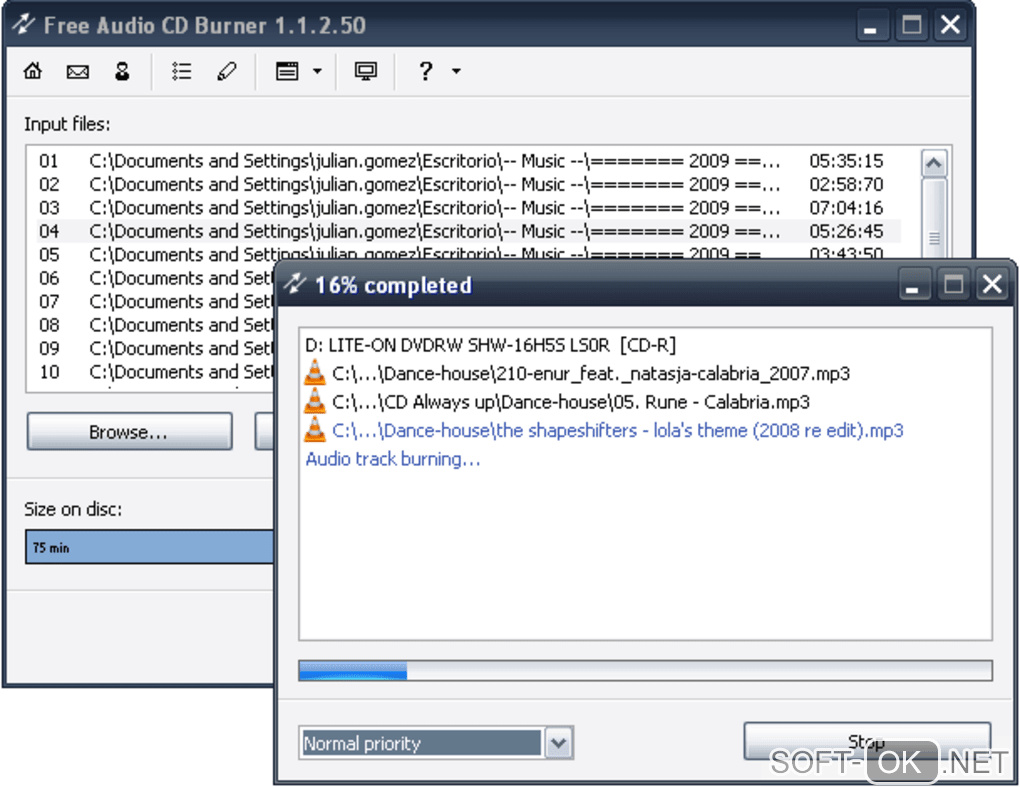Click the Browse... button
This screenshot has width=1020, height=787.
129,431
